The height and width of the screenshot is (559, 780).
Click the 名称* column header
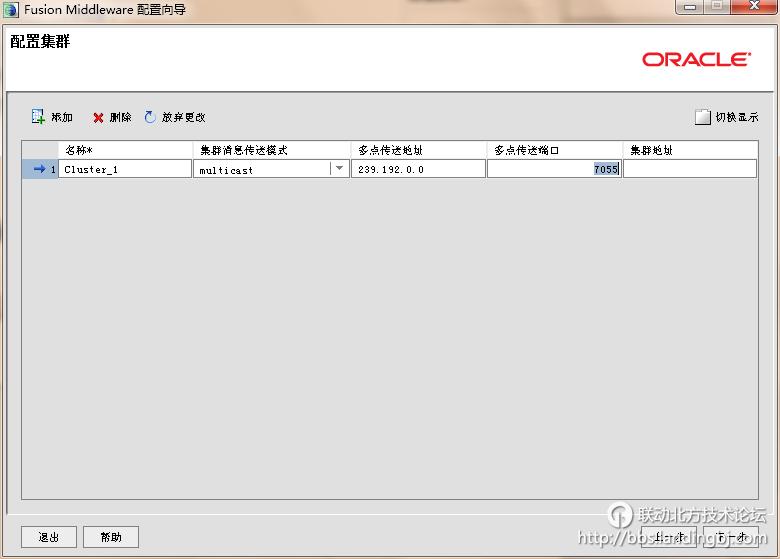pyautogui.click(x=125, y=150)
